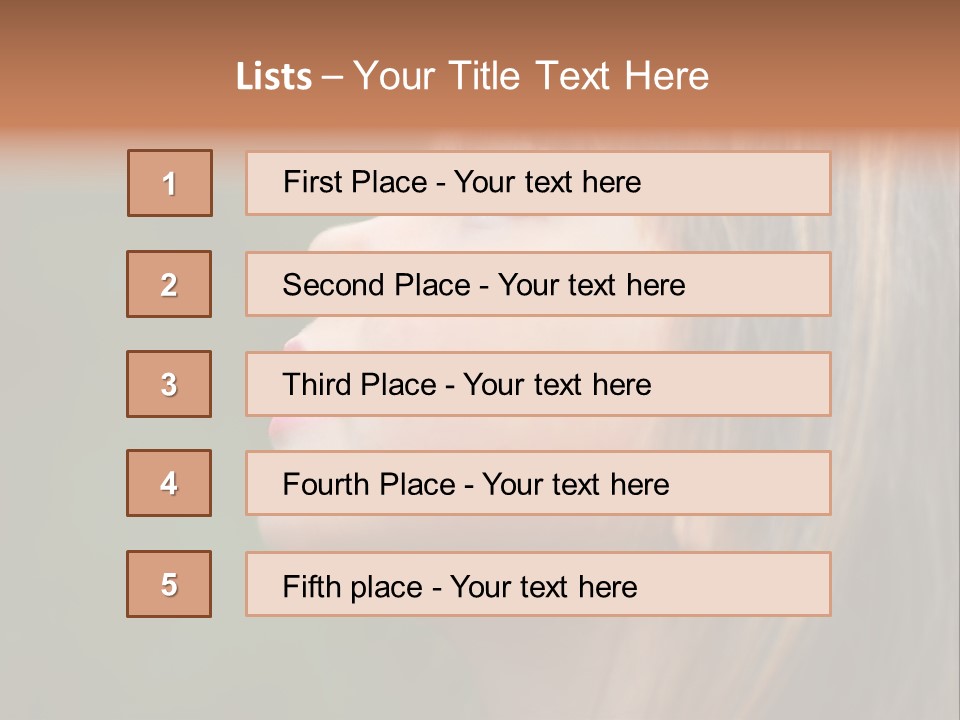
Task: Click the words 'Fourth Place'
Action: click(369, 484)
